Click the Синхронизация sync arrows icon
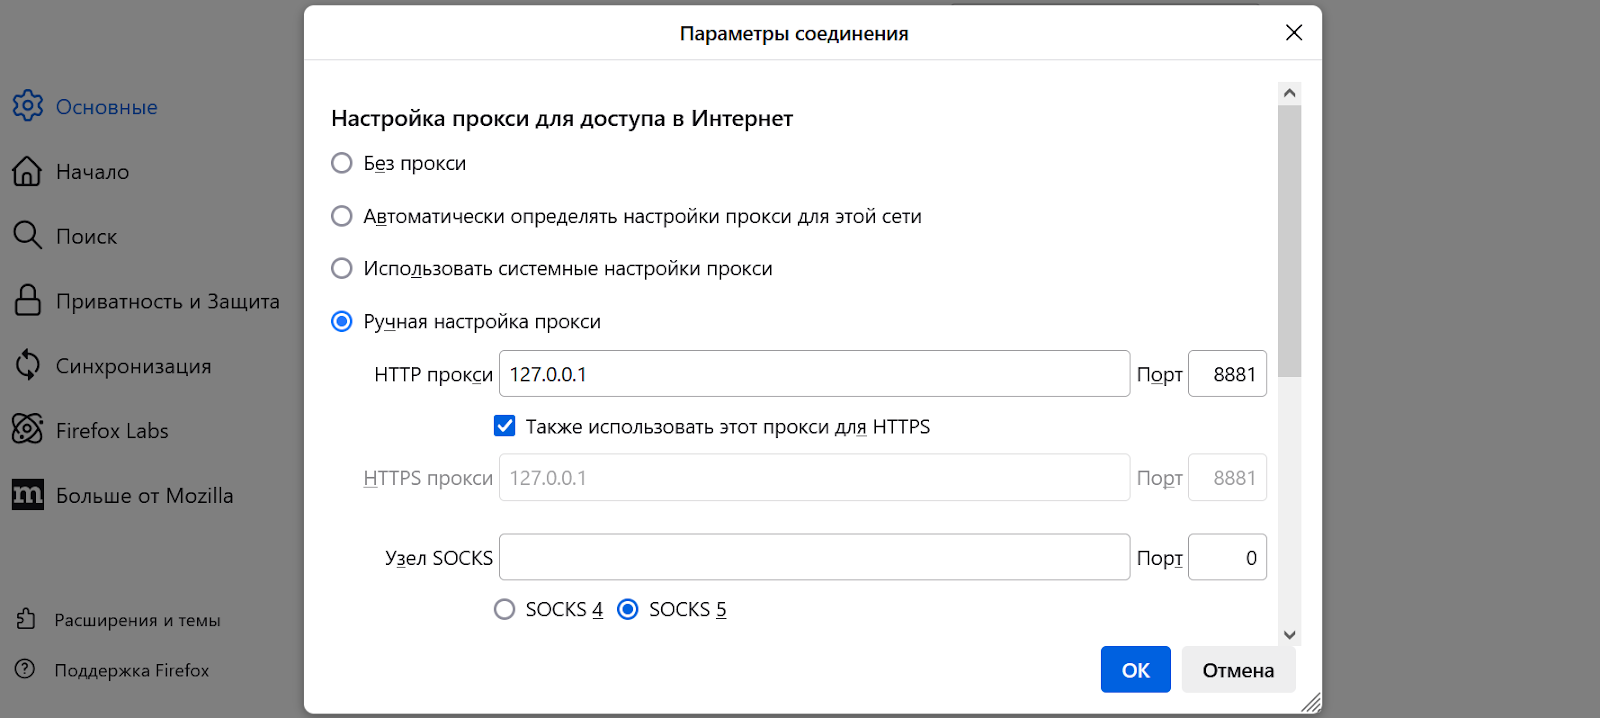Image resolution: width=1600 pixels, height=718 pixels. click(28, 365)
